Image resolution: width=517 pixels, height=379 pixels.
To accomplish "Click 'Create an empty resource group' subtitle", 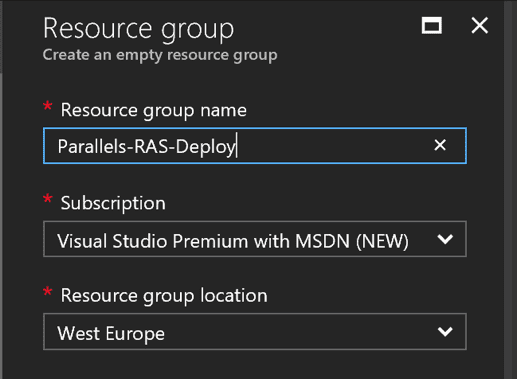I will pyautogui.click(x=160, y=55).
